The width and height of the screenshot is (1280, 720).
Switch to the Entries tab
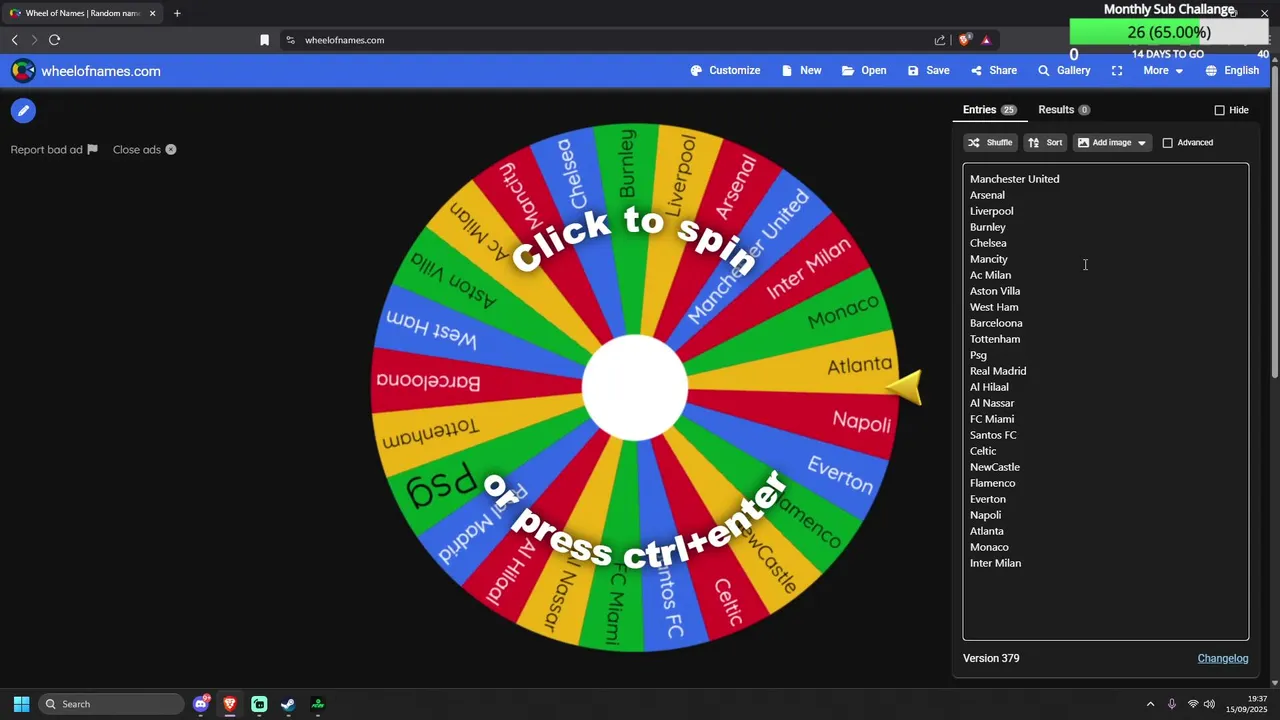[x=989, y=110]
